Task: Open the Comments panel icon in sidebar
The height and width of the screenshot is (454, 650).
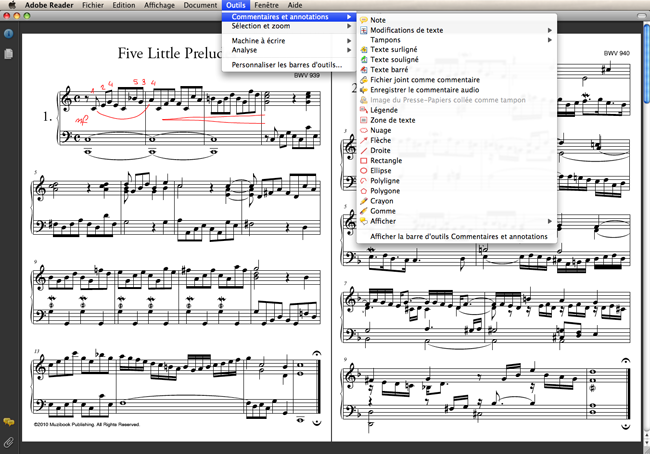Action: pyautogui.click(x=8, y=422)
